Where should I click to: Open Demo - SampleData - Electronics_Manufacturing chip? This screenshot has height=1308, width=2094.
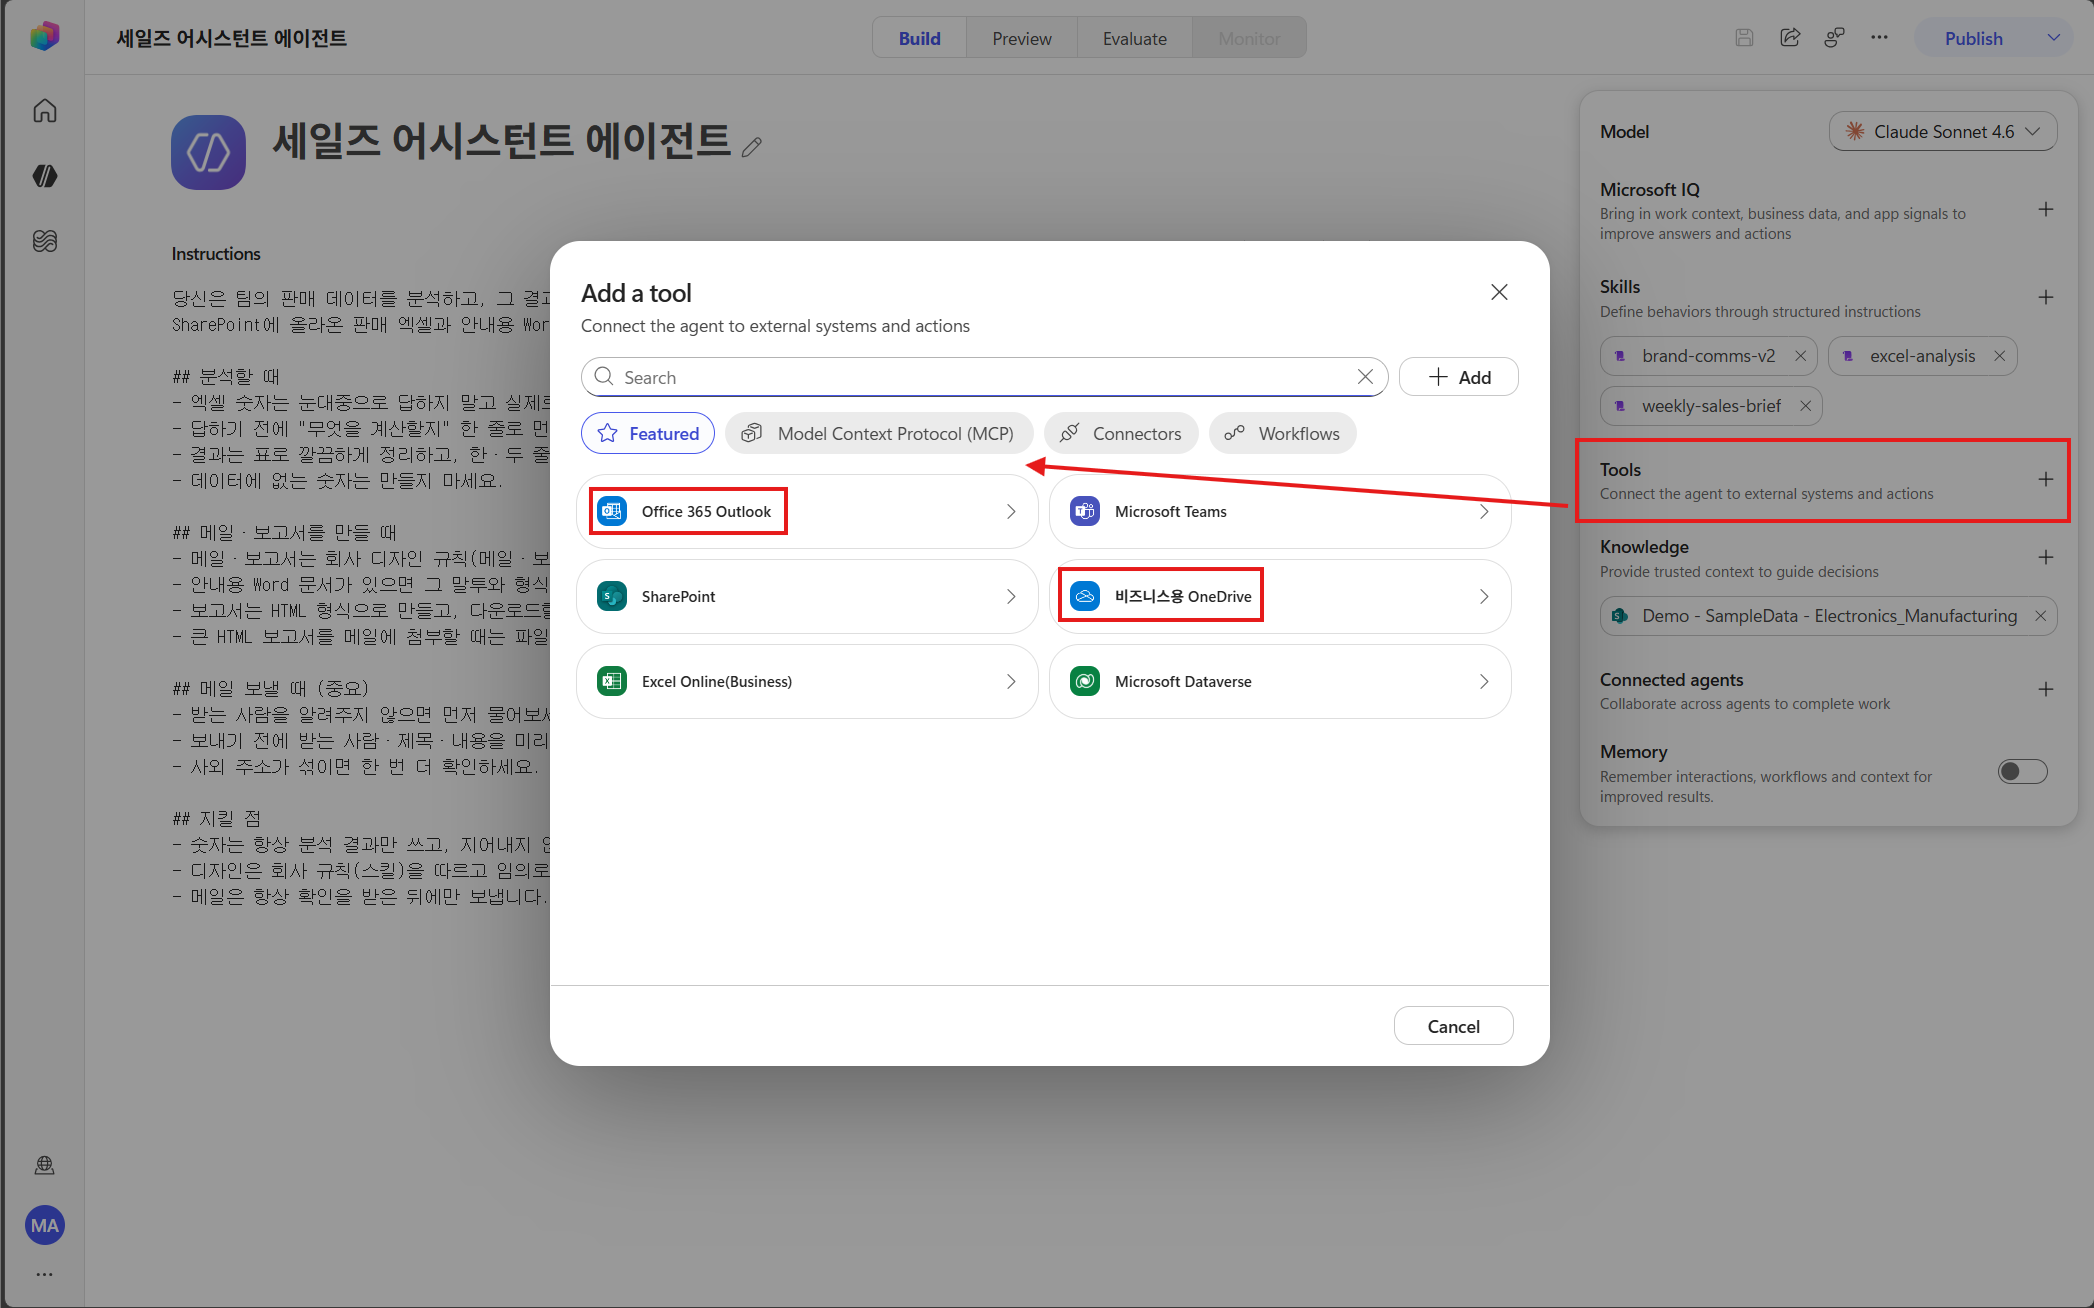pos(1829,616)
